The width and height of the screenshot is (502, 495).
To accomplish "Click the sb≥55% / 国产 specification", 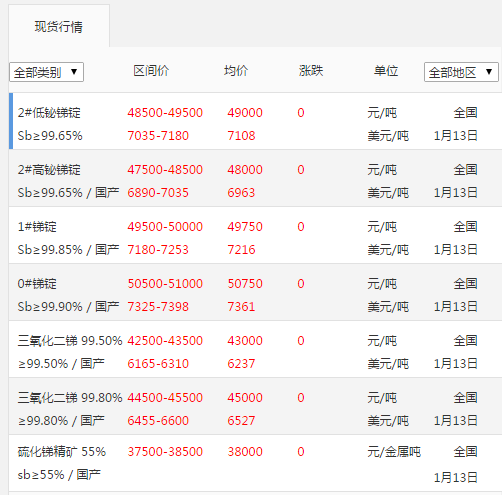I will [59, 475].
